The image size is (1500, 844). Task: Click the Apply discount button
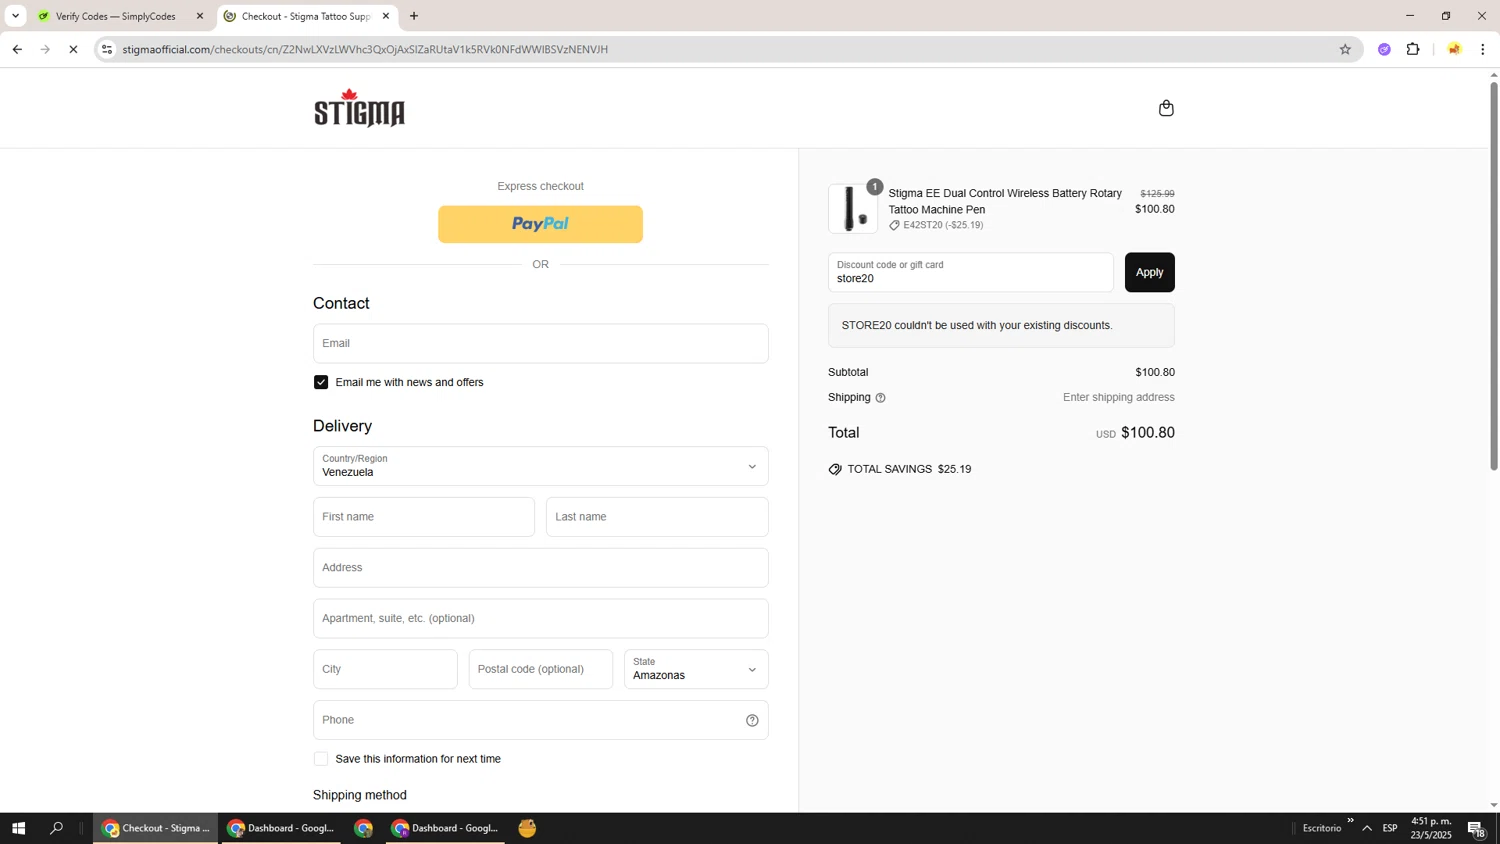(1149, 272)
